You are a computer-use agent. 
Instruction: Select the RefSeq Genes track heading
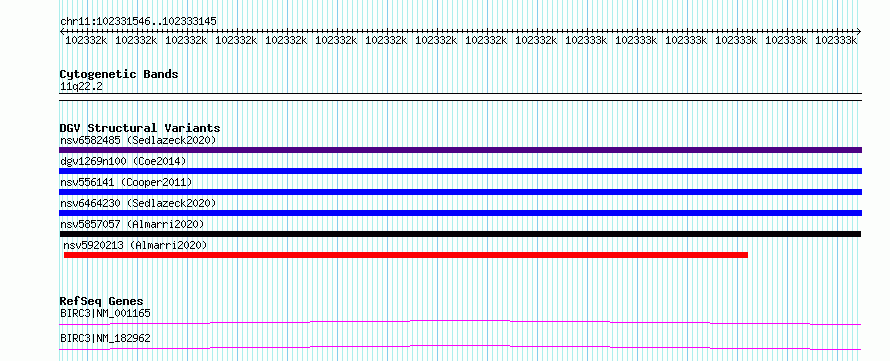pos(102,301)
